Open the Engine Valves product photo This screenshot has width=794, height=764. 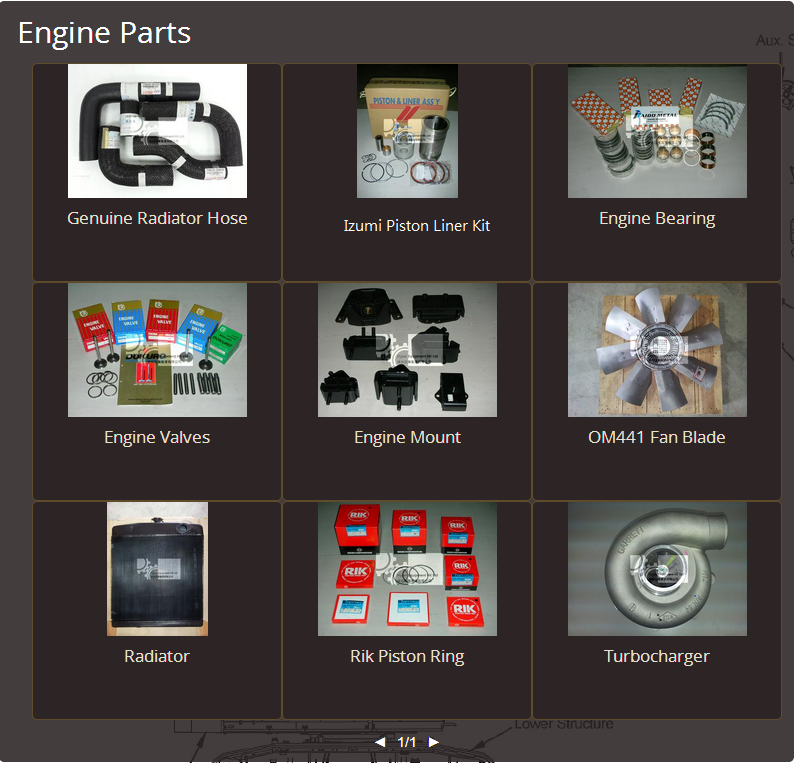pyautogui.click(x=157, y=350)
